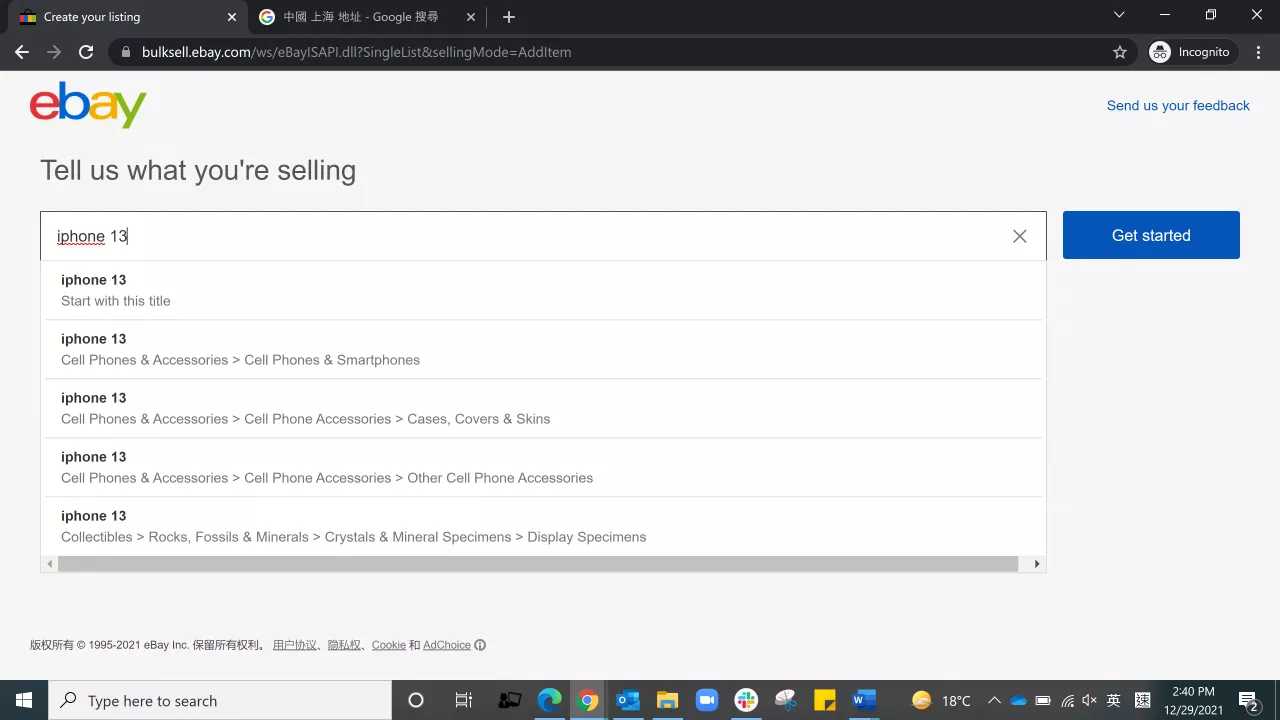This screenshot has width=1280, height=720.
Task: Switch to the Google search tab
Action: pyautogui.click(x=360, y=17)
